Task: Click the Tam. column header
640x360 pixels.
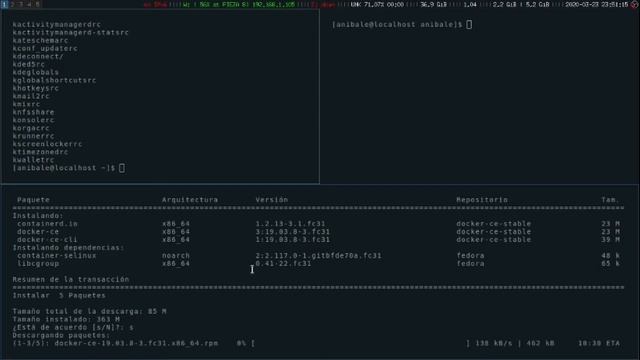Action: pos(611,200)
